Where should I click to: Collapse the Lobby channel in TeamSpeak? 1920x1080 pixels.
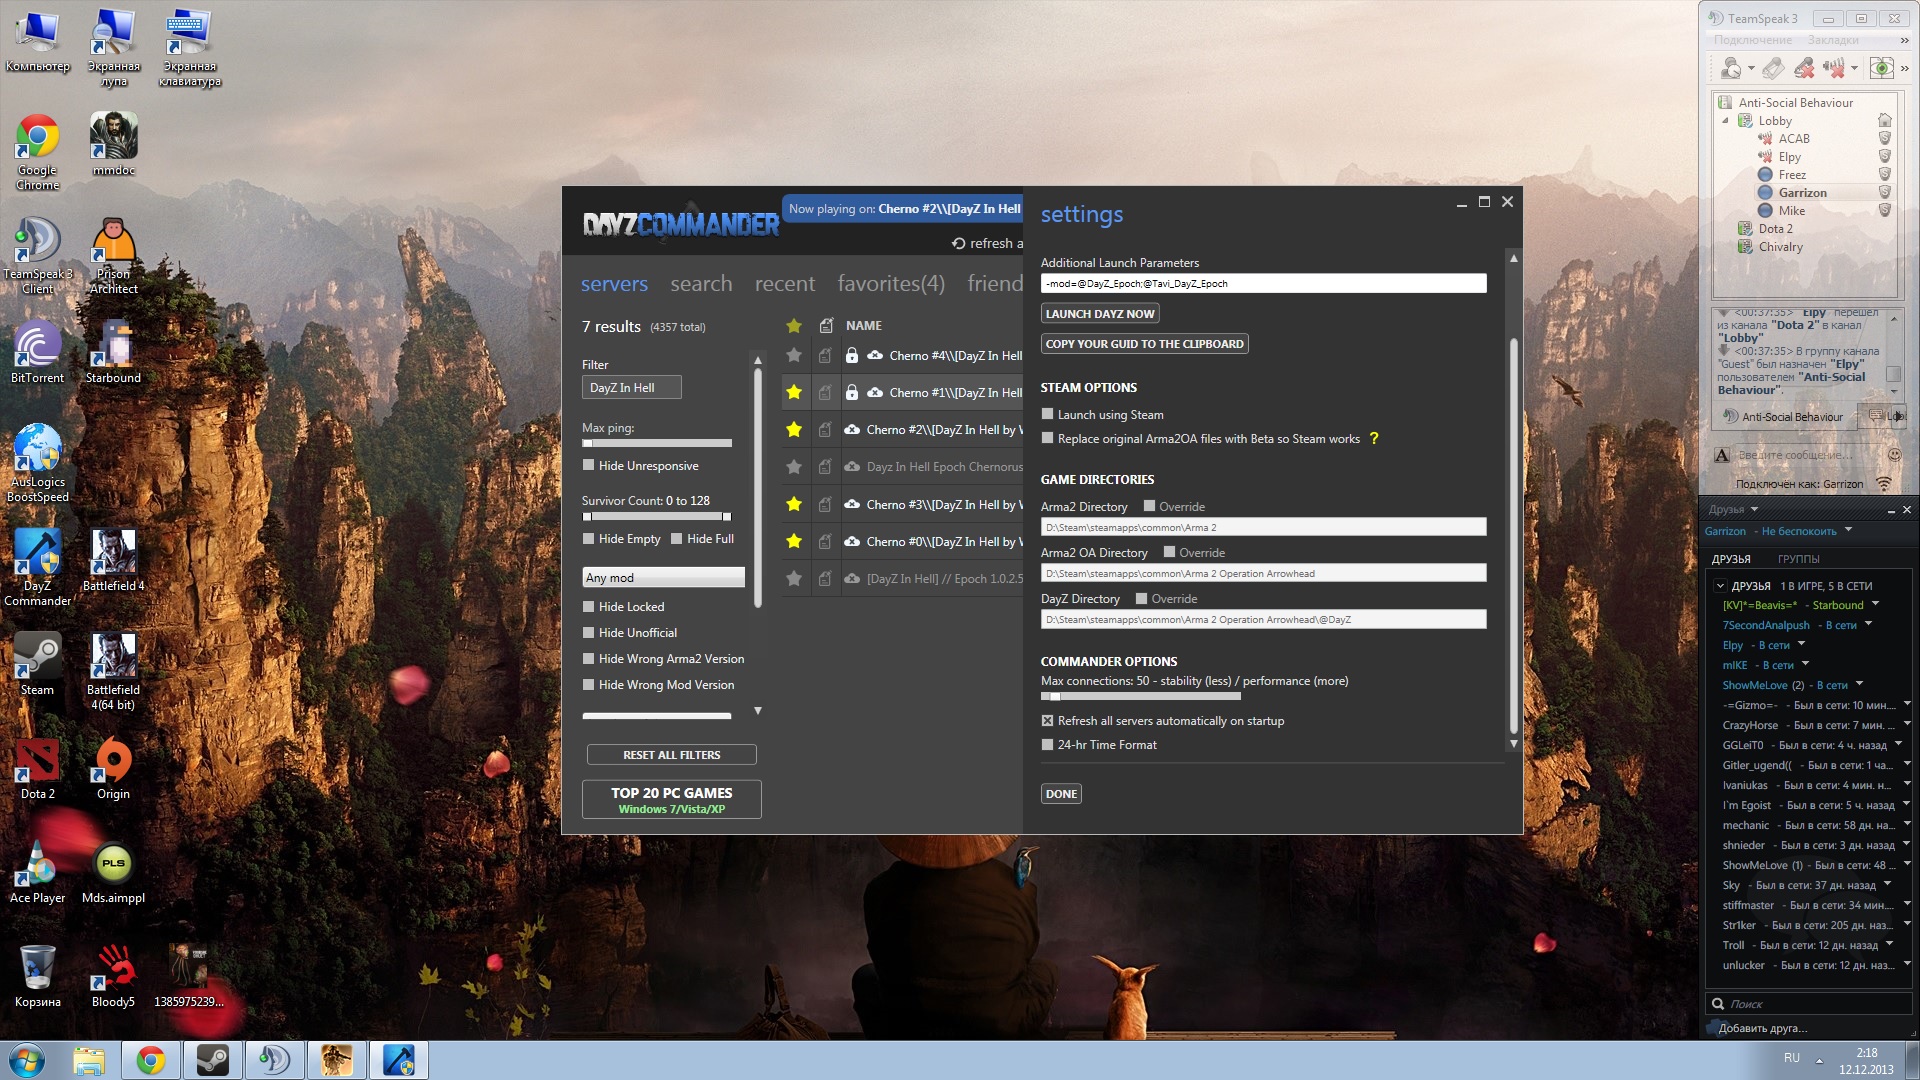[x=1725, y=120]
